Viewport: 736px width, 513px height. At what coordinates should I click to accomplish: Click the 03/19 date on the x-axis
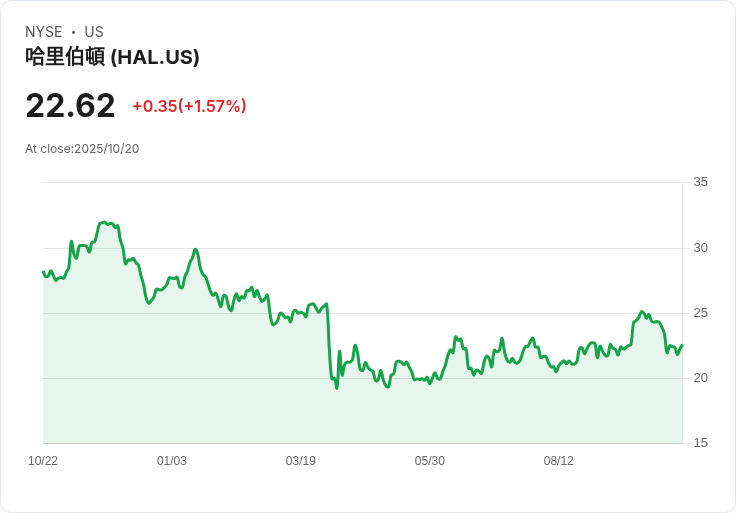(x=301, y=461)
